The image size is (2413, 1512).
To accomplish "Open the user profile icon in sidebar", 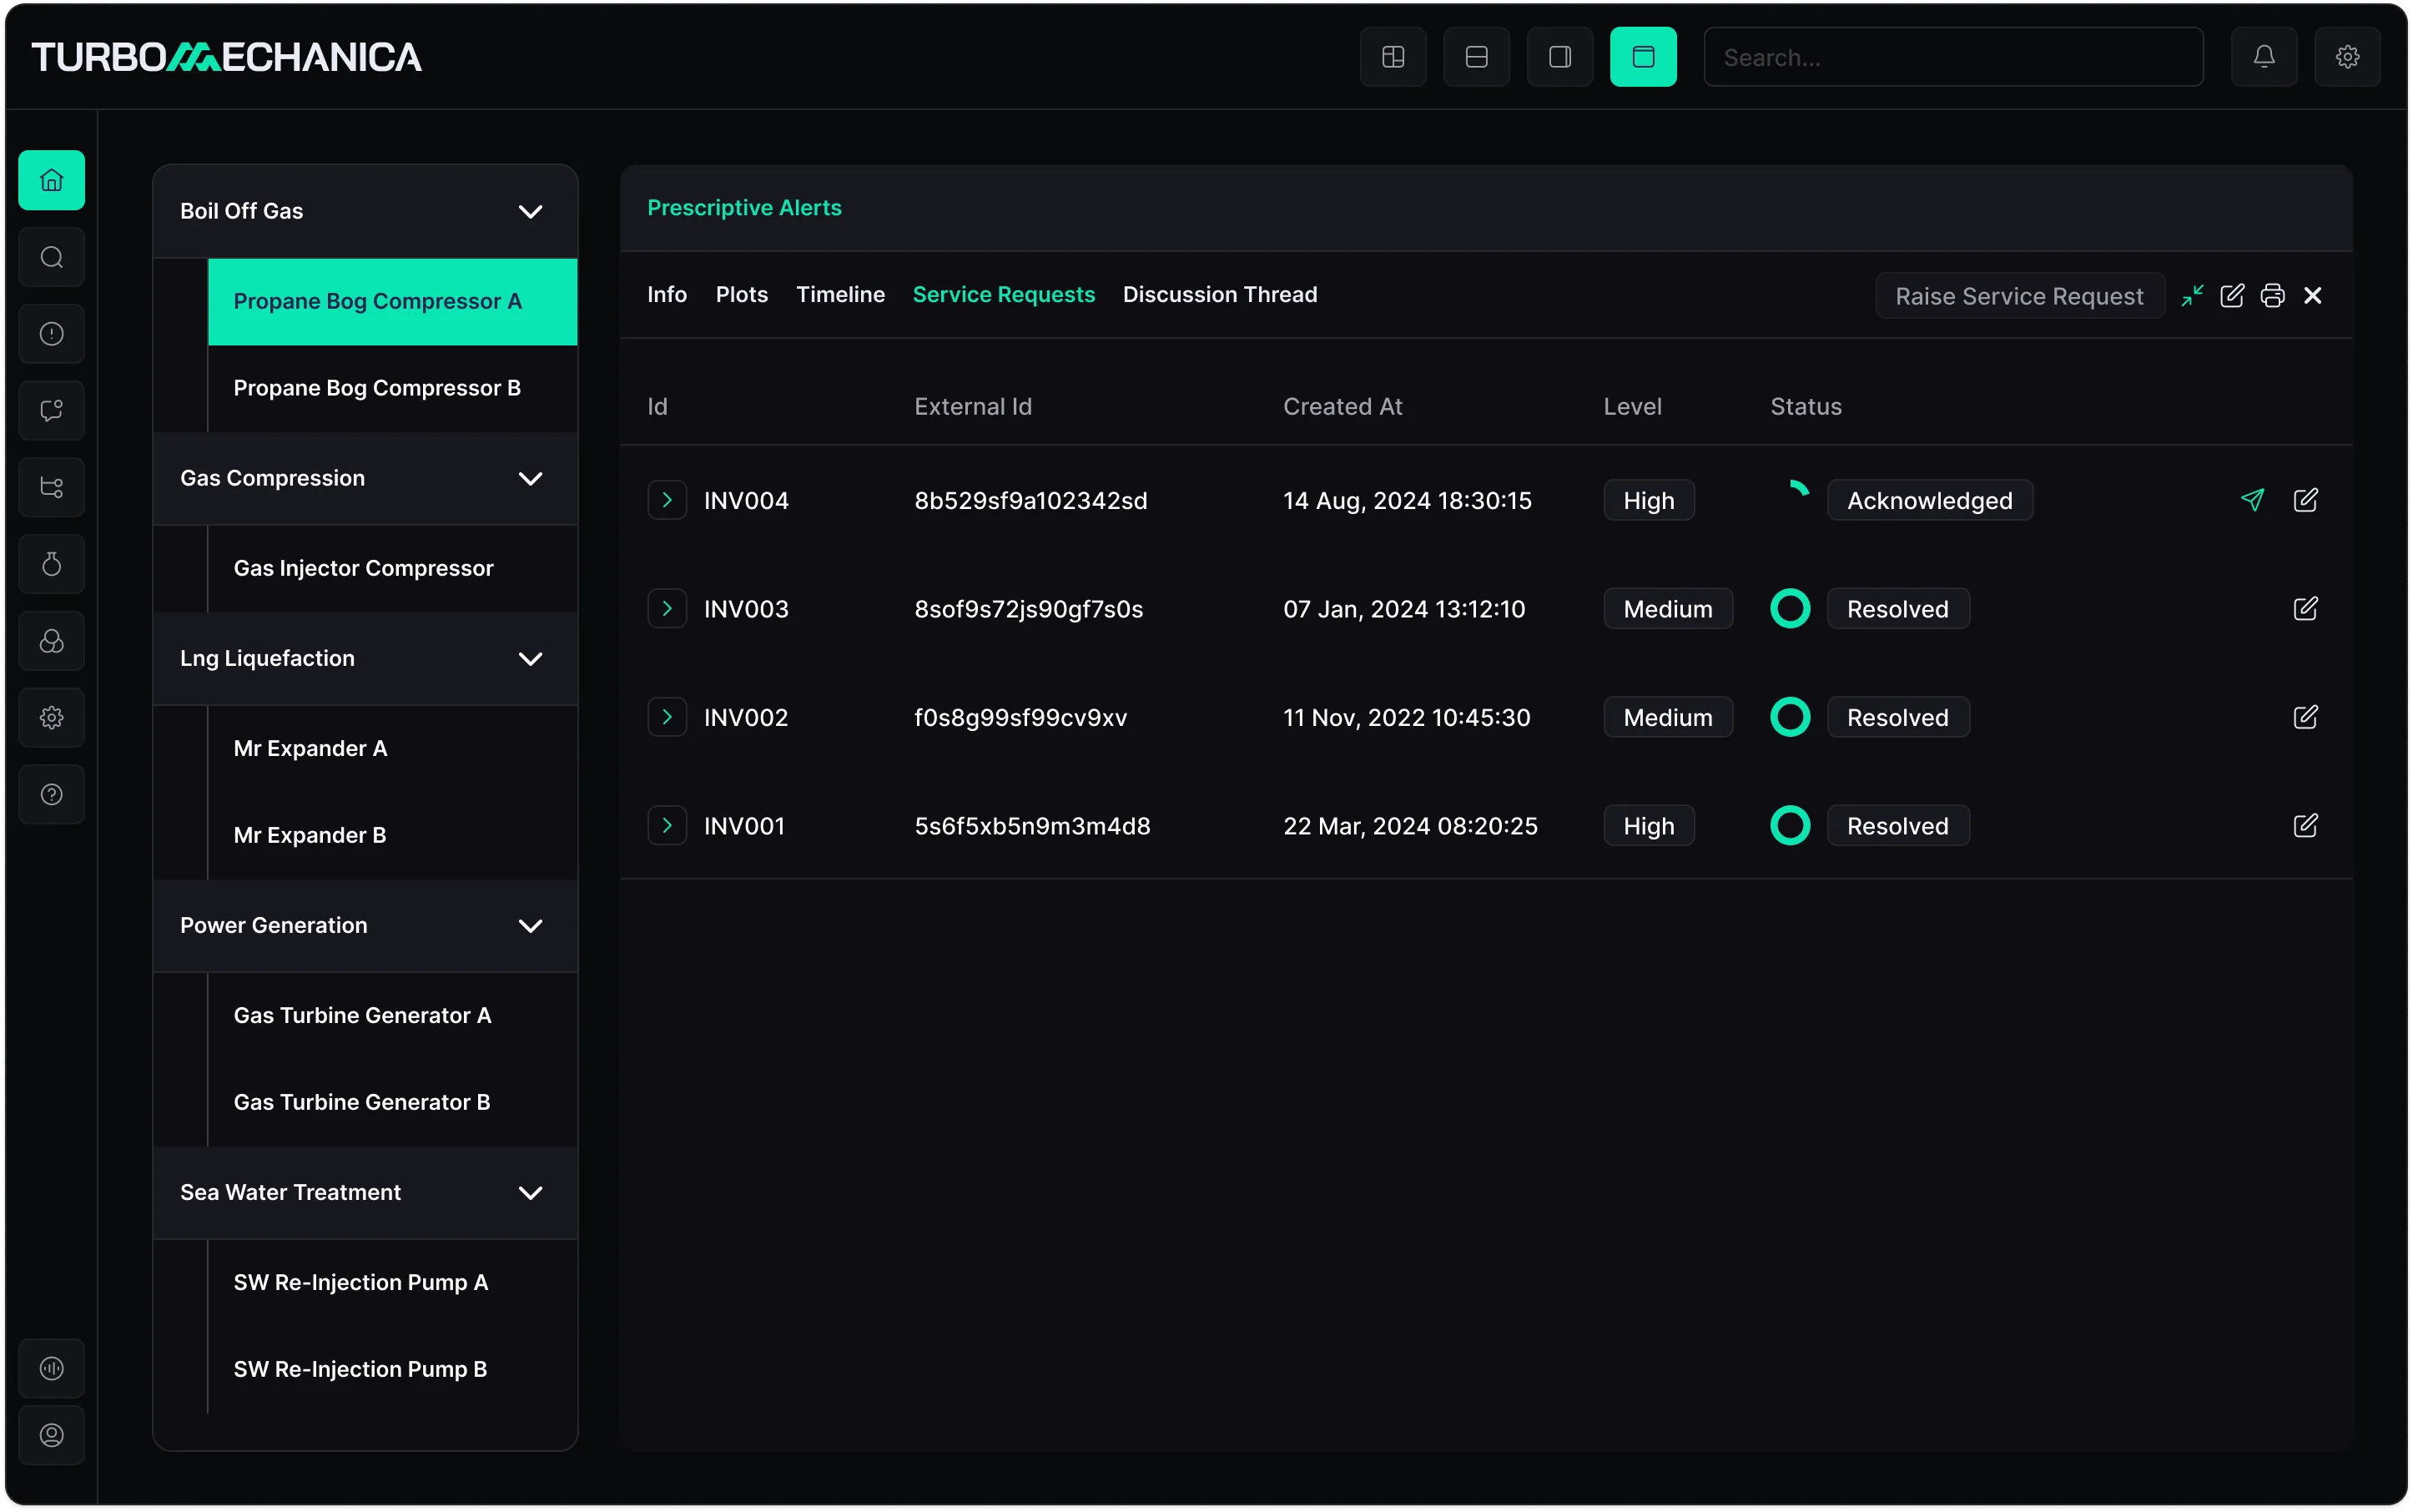I will click(51, 1435).
